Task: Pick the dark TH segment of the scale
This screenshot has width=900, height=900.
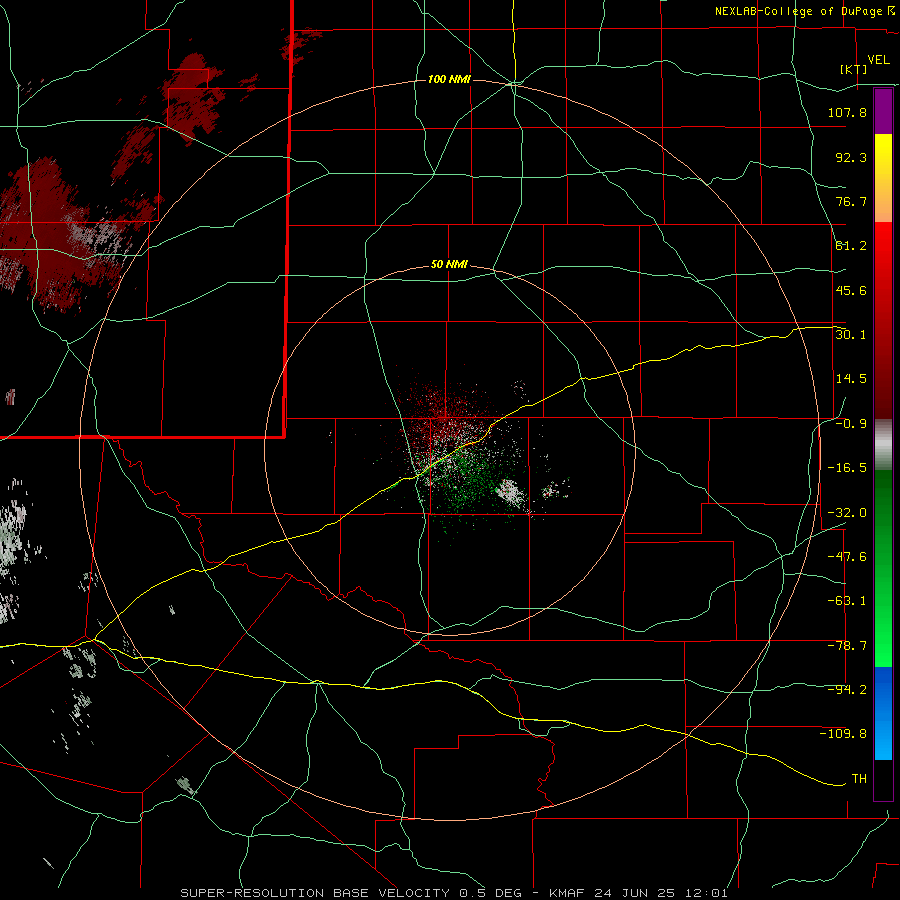Action: (x=883, y=780)
